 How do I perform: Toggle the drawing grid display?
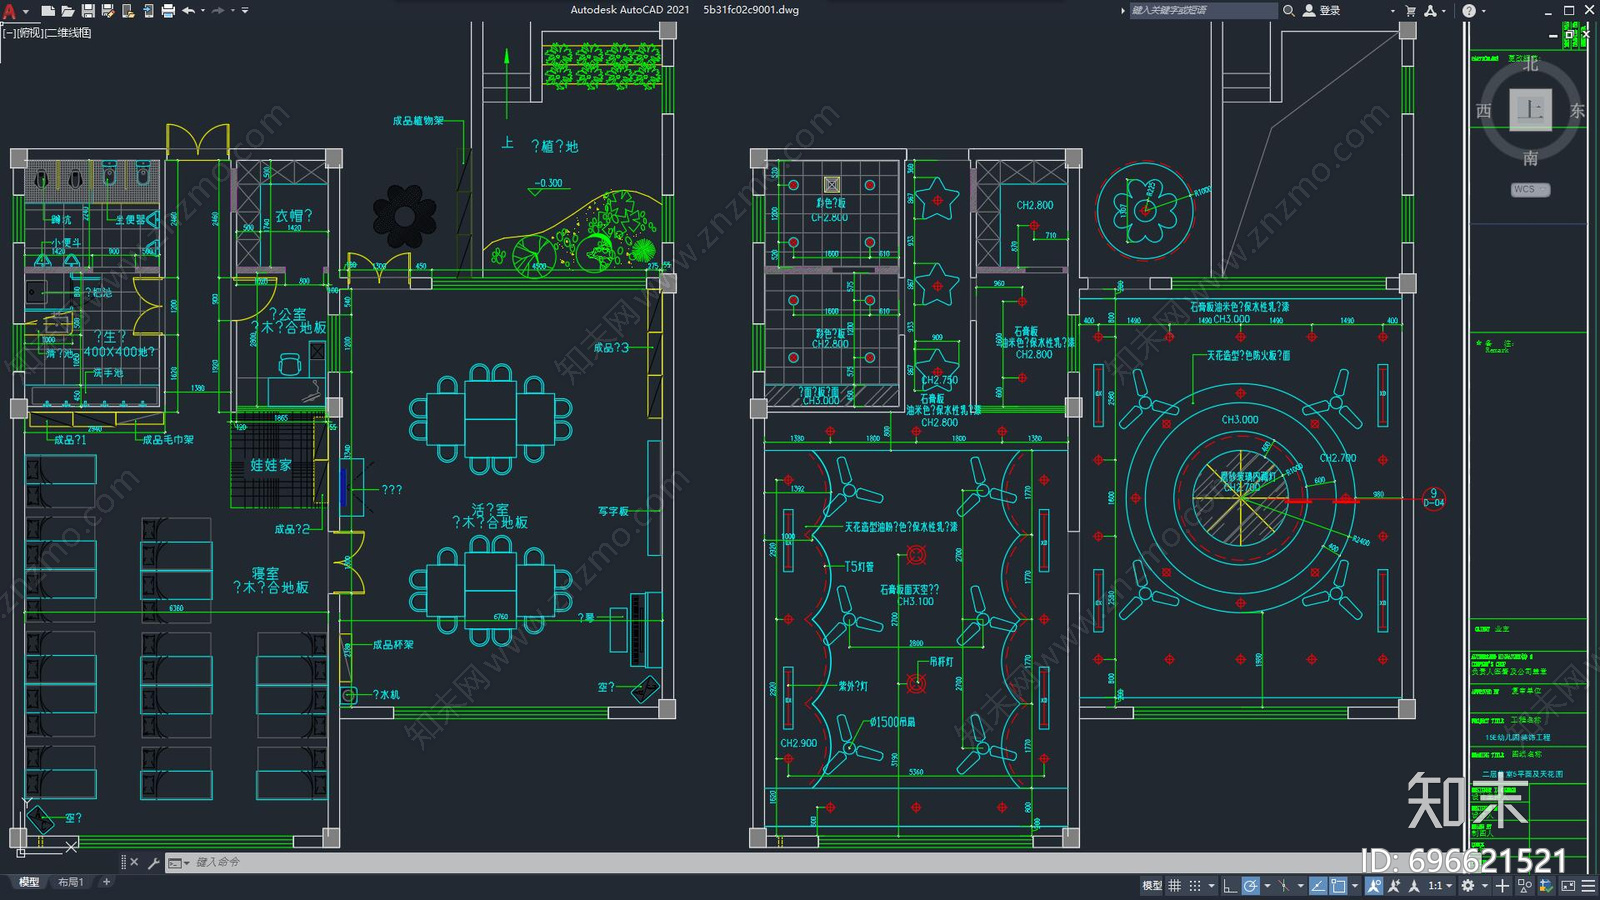1175,886
